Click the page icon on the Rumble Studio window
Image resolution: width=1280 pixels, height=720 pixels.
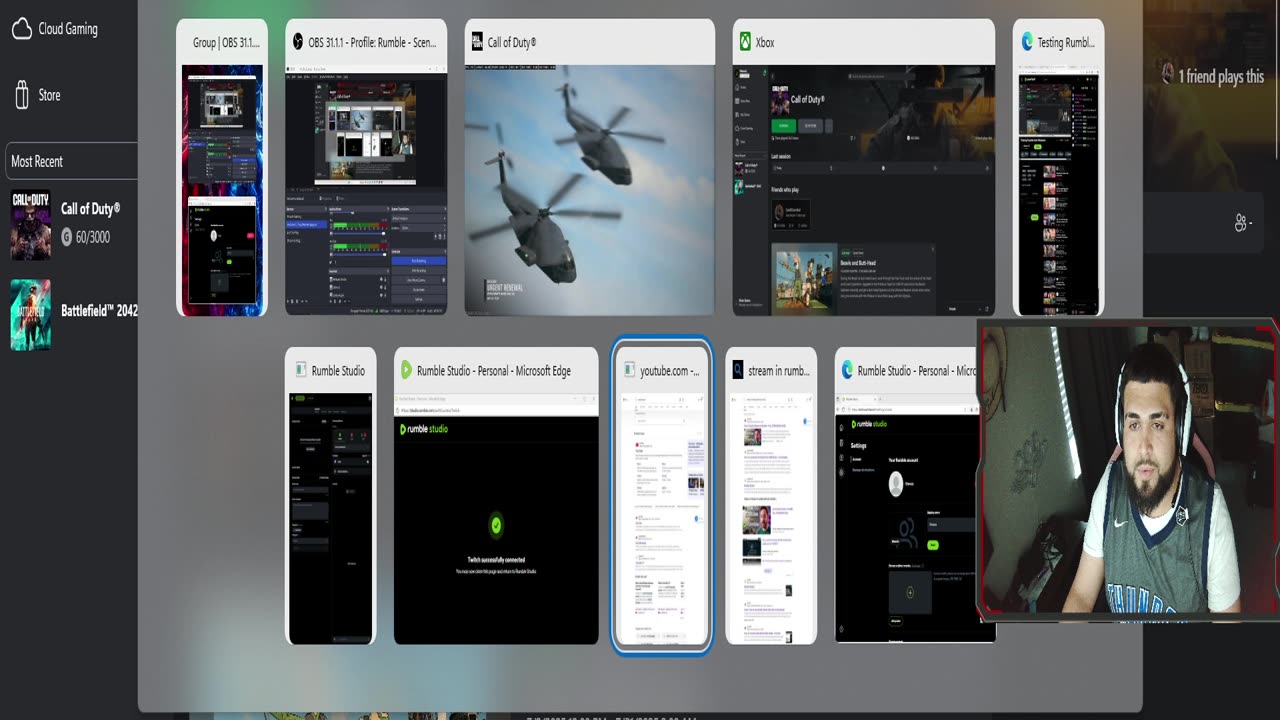(x=301, y=370)
